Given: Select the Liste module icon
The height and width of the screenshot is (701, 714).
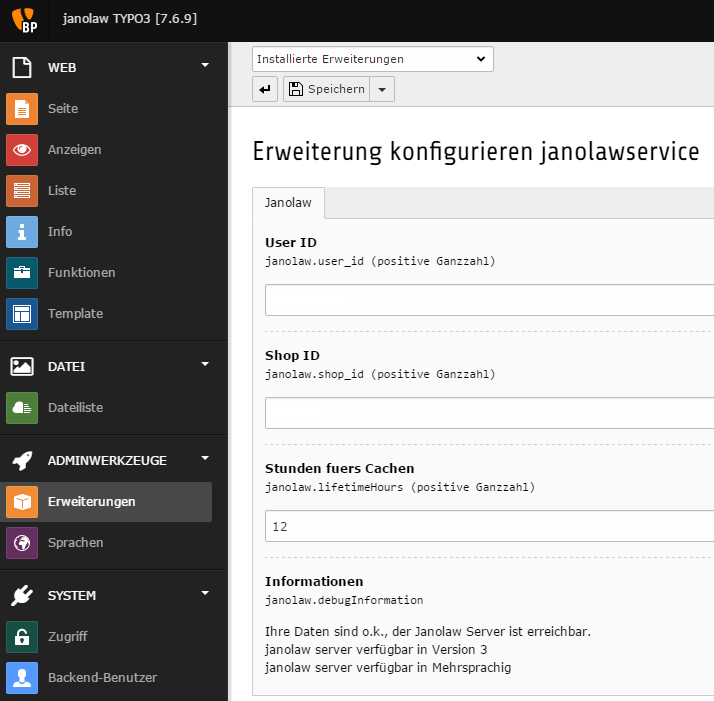Looking at the screenshot, I should 22,191.
